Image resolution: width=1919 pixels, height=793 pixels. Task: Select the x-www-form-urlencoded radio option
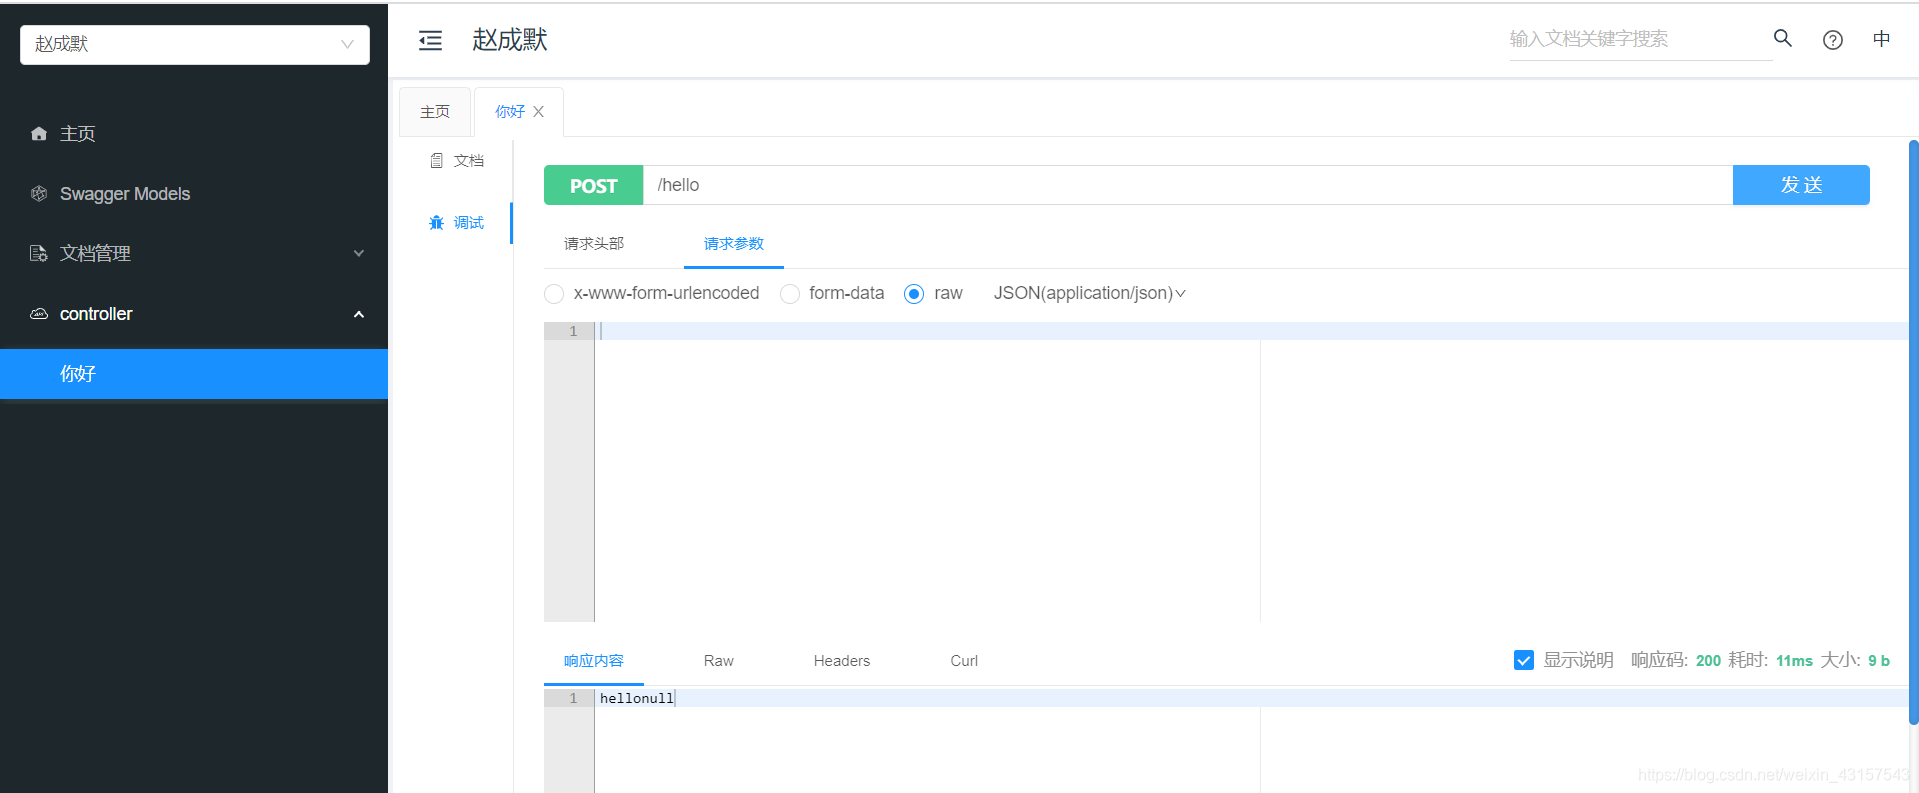(x=554, y=293)
